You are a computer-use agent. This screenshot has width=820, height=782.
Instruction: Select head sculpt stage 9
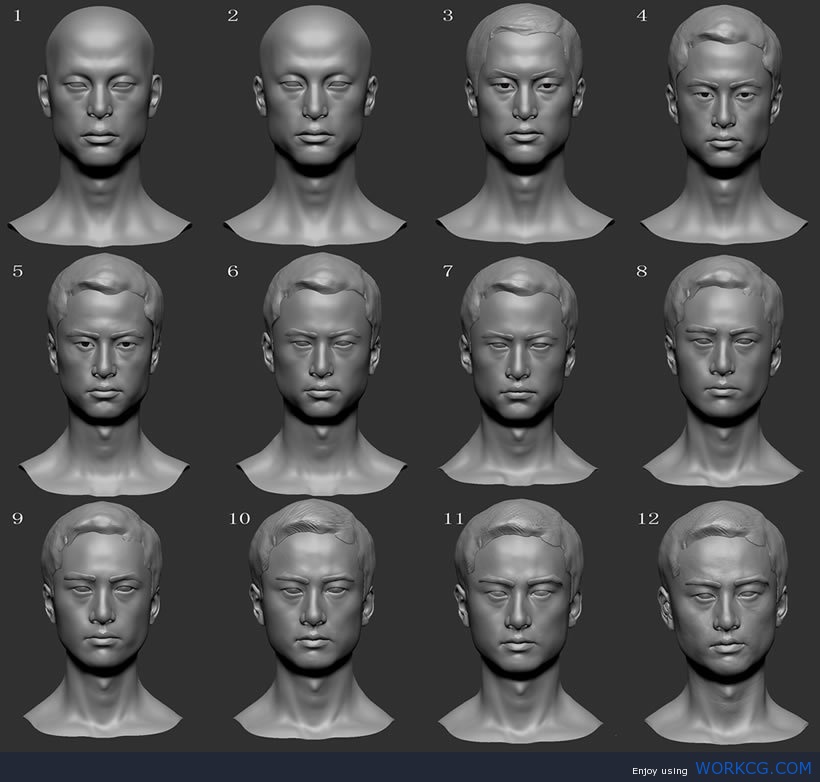click(102, 619)
